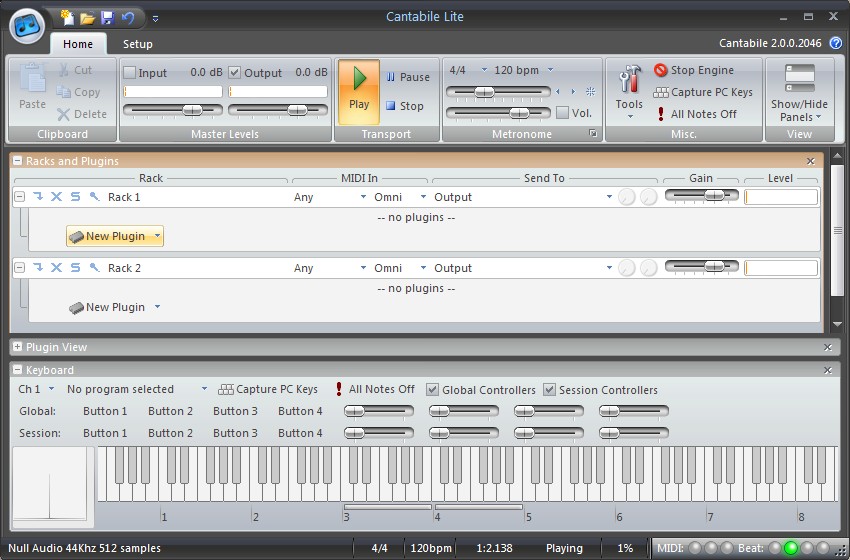The image size is (850, 560).
Task: Click the tempo decrease left arrow
Action: (x=558, y=92)
